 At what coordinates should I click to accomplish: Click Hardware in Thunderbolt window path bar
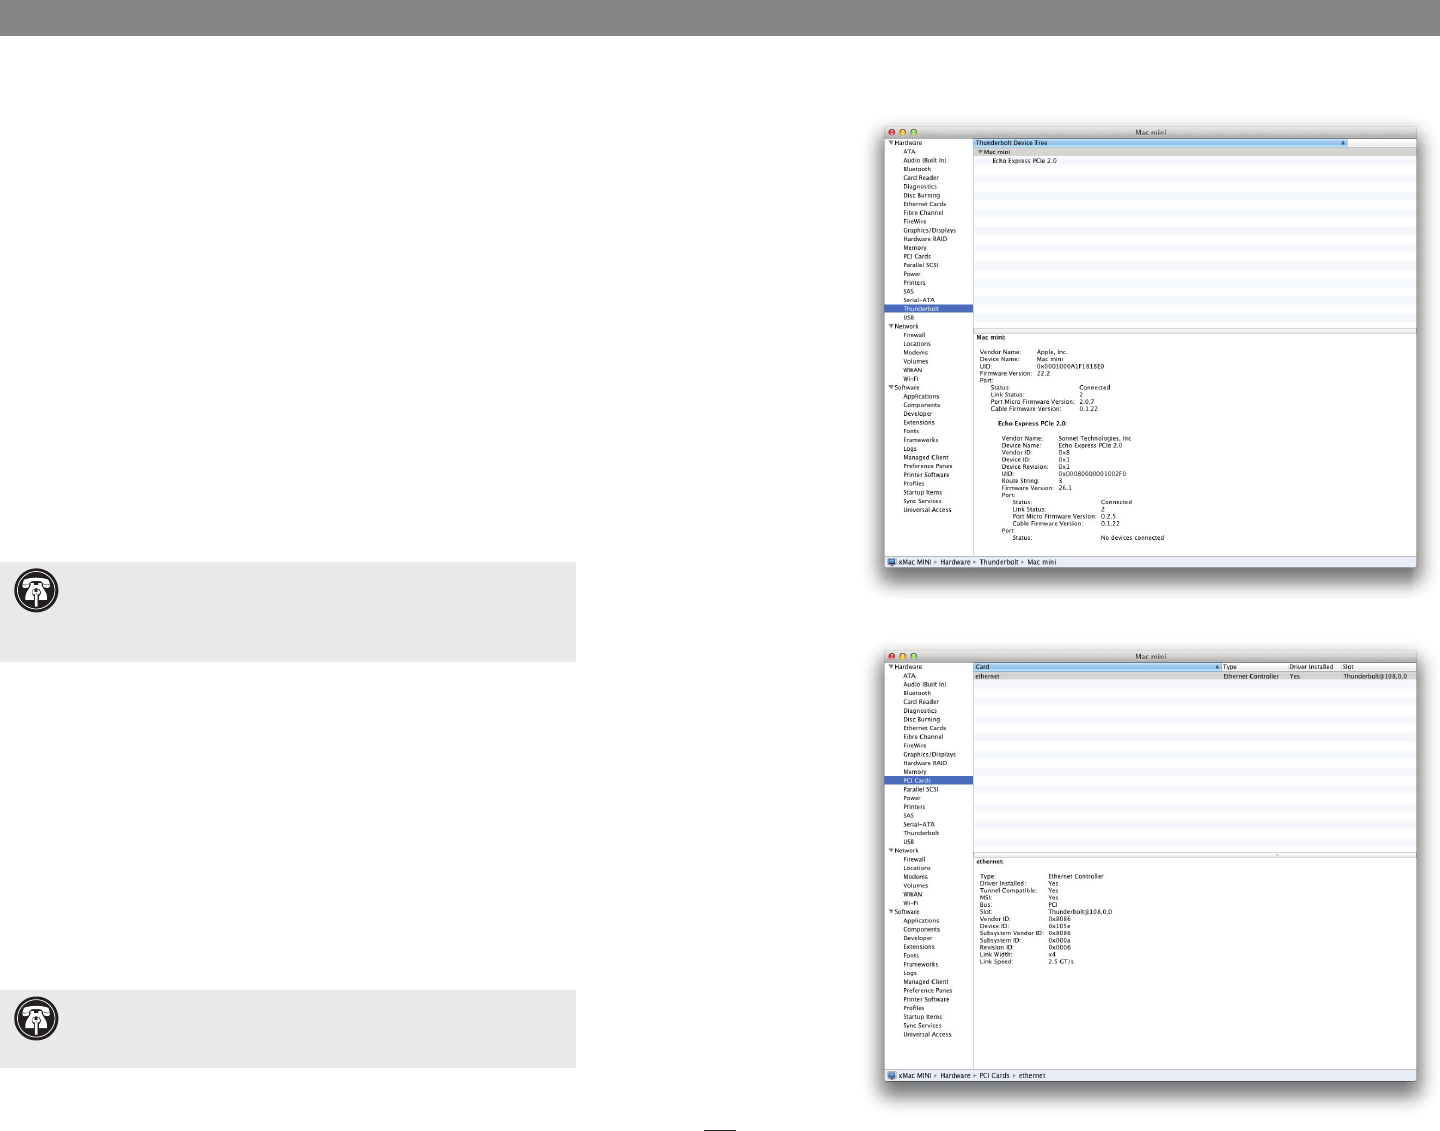955,562
